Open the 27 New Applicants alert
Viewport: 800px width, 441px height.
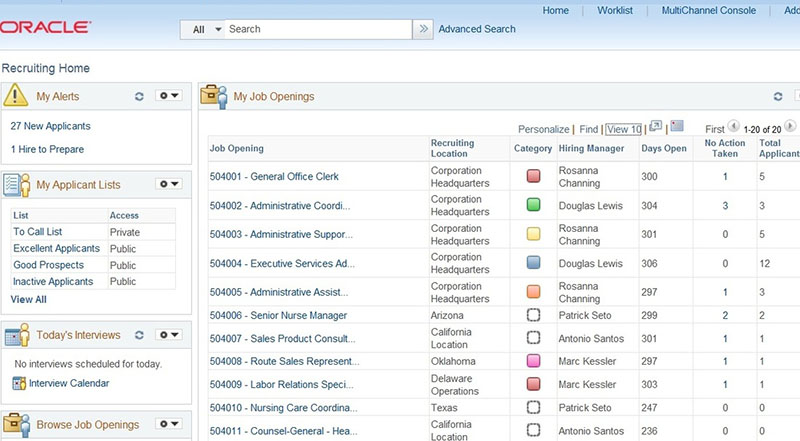(x=50, y=126)
